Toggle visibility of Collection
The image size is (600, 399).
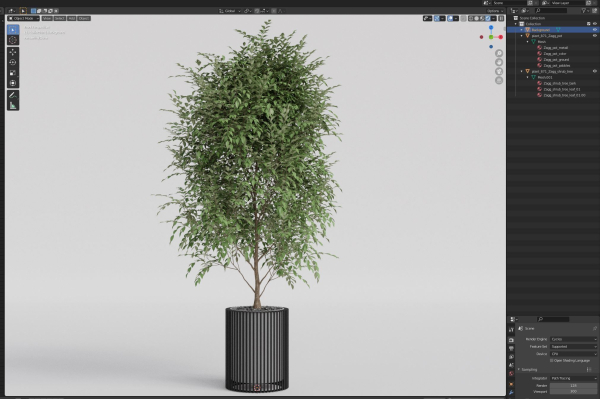tap(595, 24)
